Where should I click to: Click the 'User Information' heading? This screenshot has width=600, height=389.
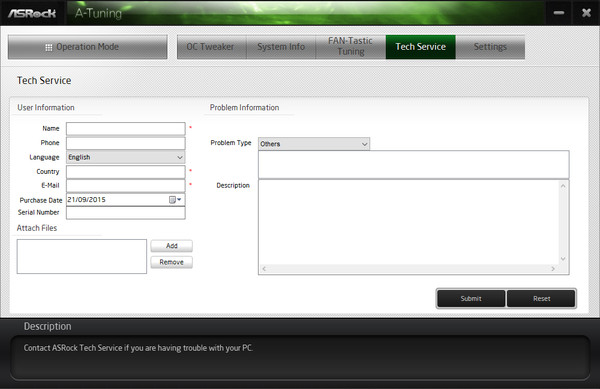pos(46,108)
